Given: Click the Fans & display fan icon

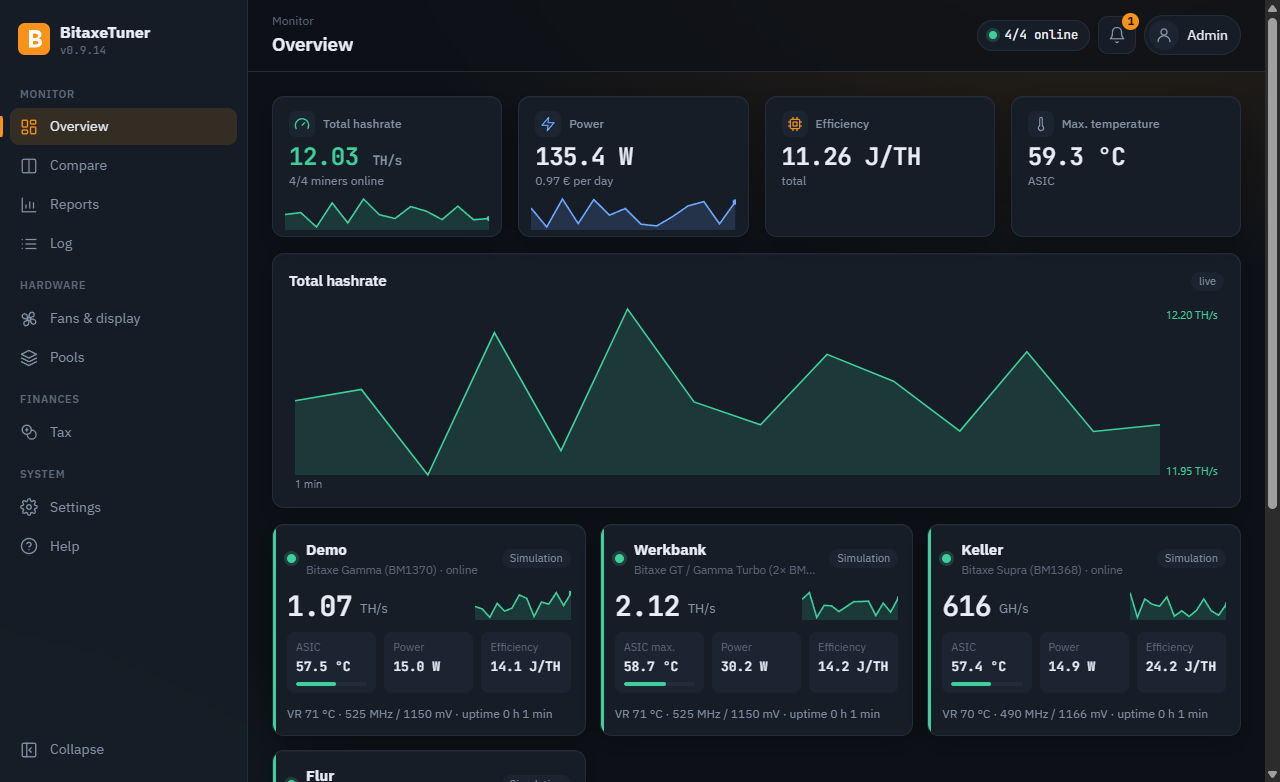Looking at the screenshot, I should pos(29,318).
